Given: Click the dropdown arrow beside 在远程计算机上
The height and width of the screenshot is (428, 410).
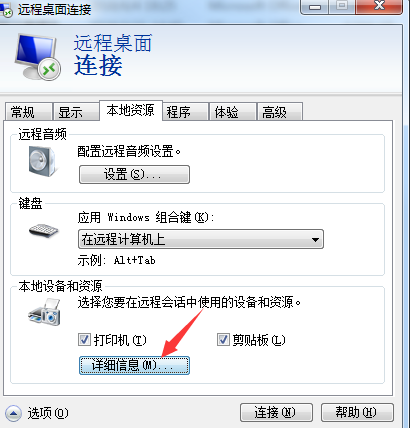Looking at the screenshot, I should click(x=315, y=240).
